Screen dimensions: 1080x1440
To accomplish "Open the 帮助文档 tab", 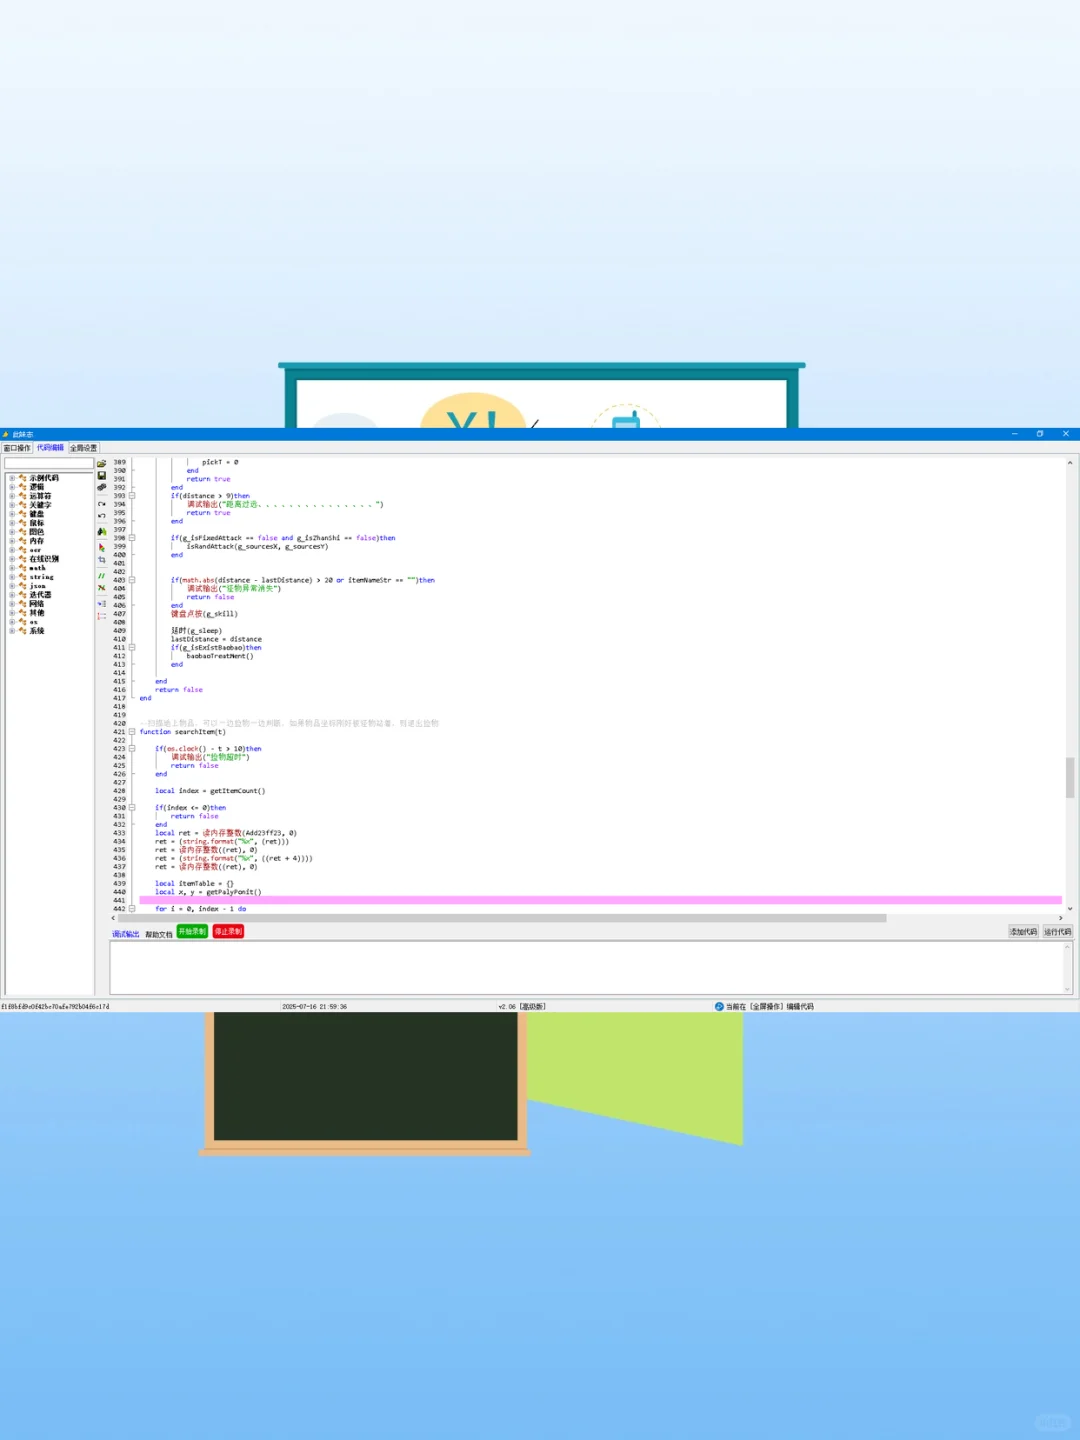I will pyautogui.click(x=158, y=934).
